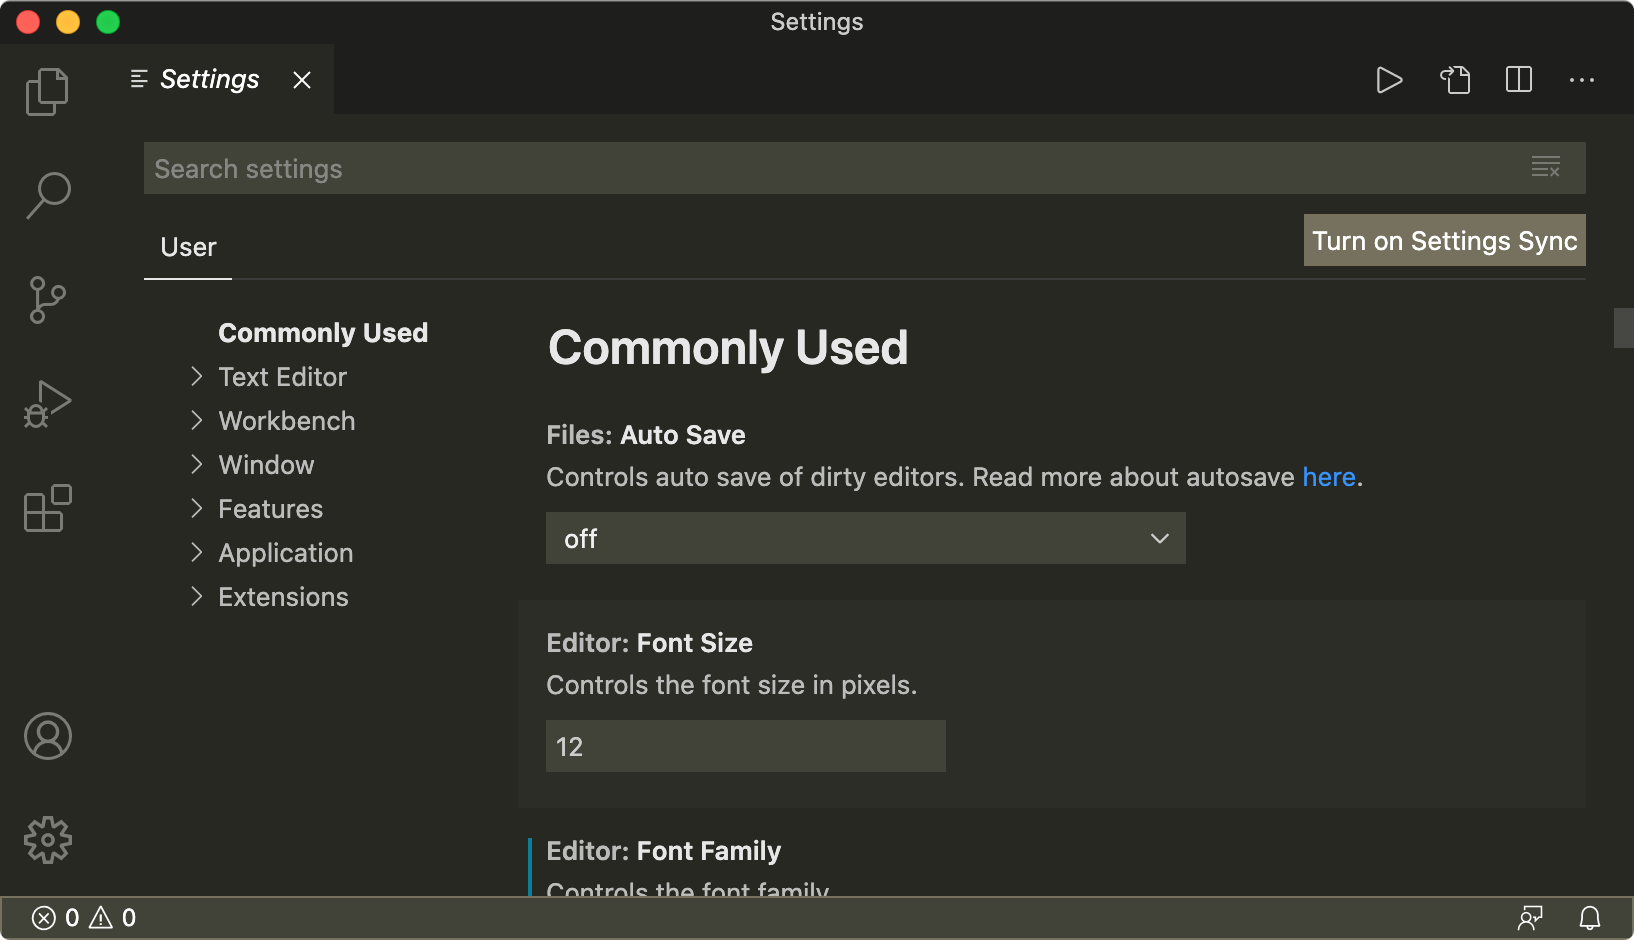Click Turn on Settings Sync button
The image size is (1634, 940).
[x=1444, y=241]
